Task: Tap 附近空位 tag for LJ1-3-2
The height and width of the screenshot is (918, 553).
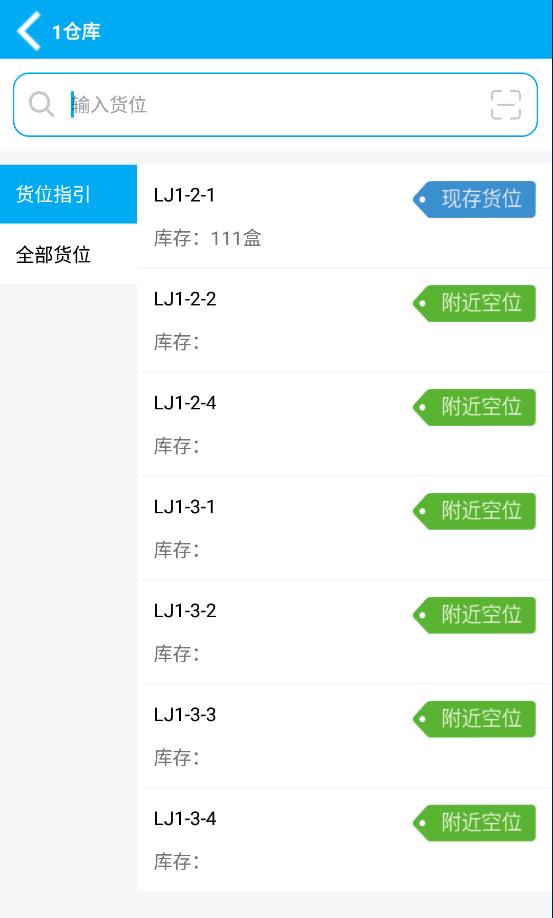Action: (x=474, y=615)
